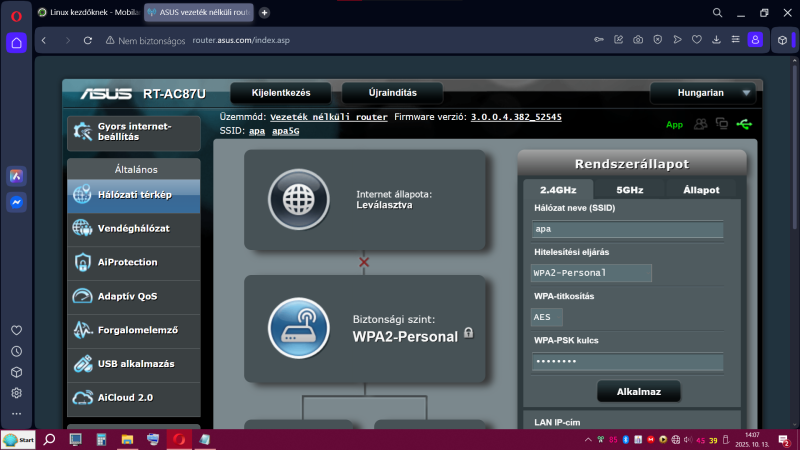Switch to the 2.4GHz tab

click(x=558, y=190)
